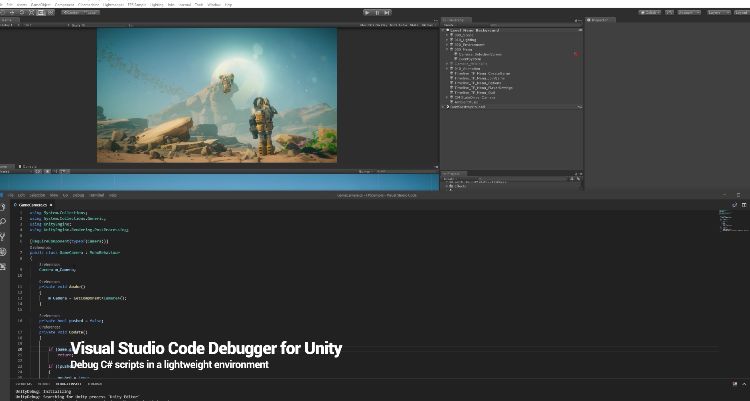Screen dimensions: 750x401
Task: Expand the last scene row in Hierarchy
Action: (443, 107)
